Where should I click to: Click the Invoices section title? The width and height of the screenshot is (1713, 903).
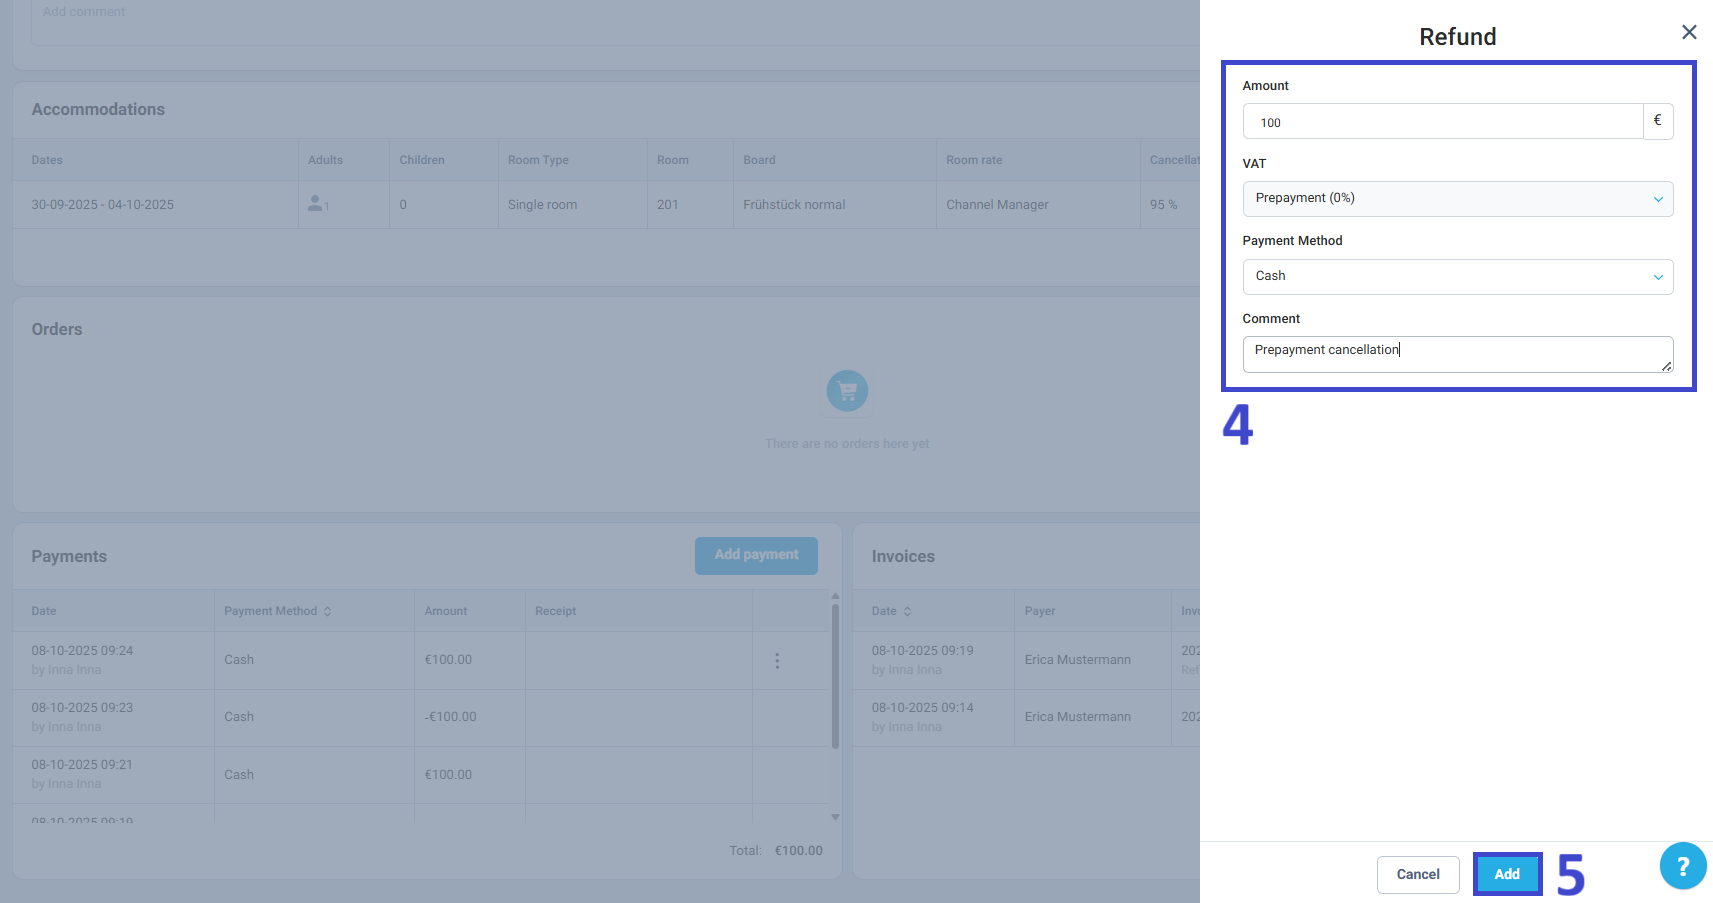tap(903, 557)
